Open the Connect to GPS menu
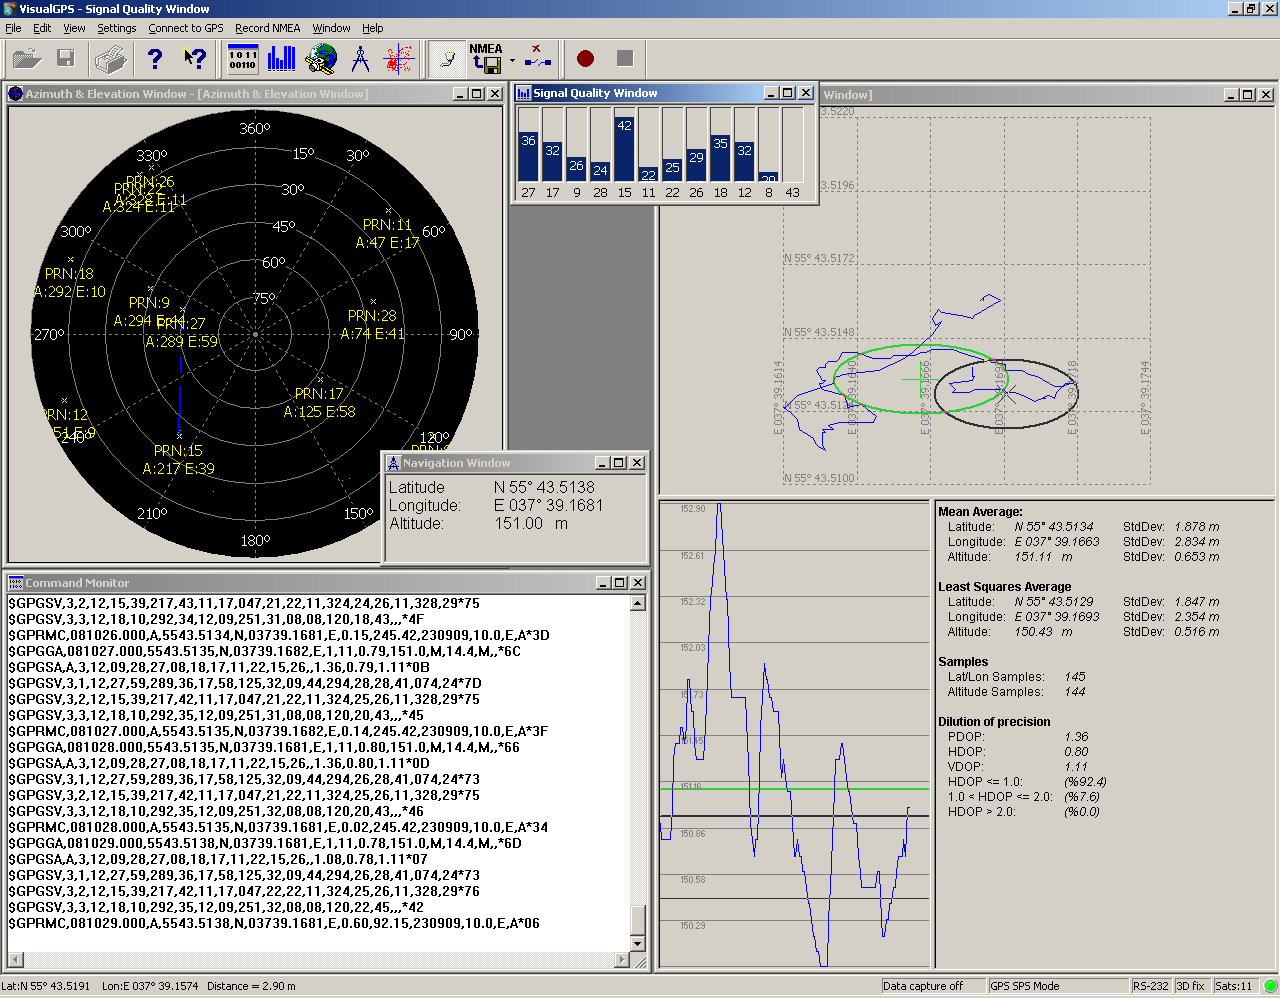This screenshot has width=1280, height=998. click(x=186, y=28)
